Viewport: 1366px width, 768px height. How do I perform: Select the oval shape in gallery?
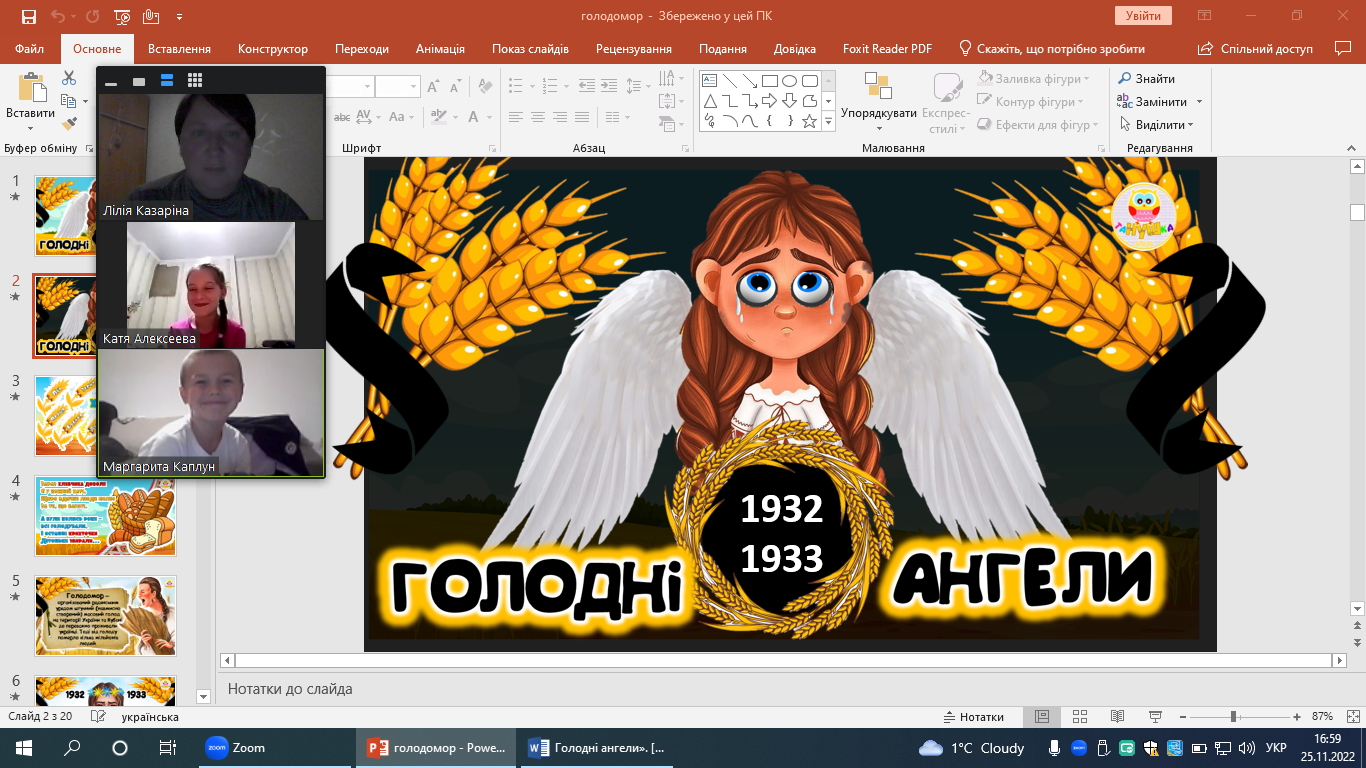pyautogui.click(x=789, y=81)
